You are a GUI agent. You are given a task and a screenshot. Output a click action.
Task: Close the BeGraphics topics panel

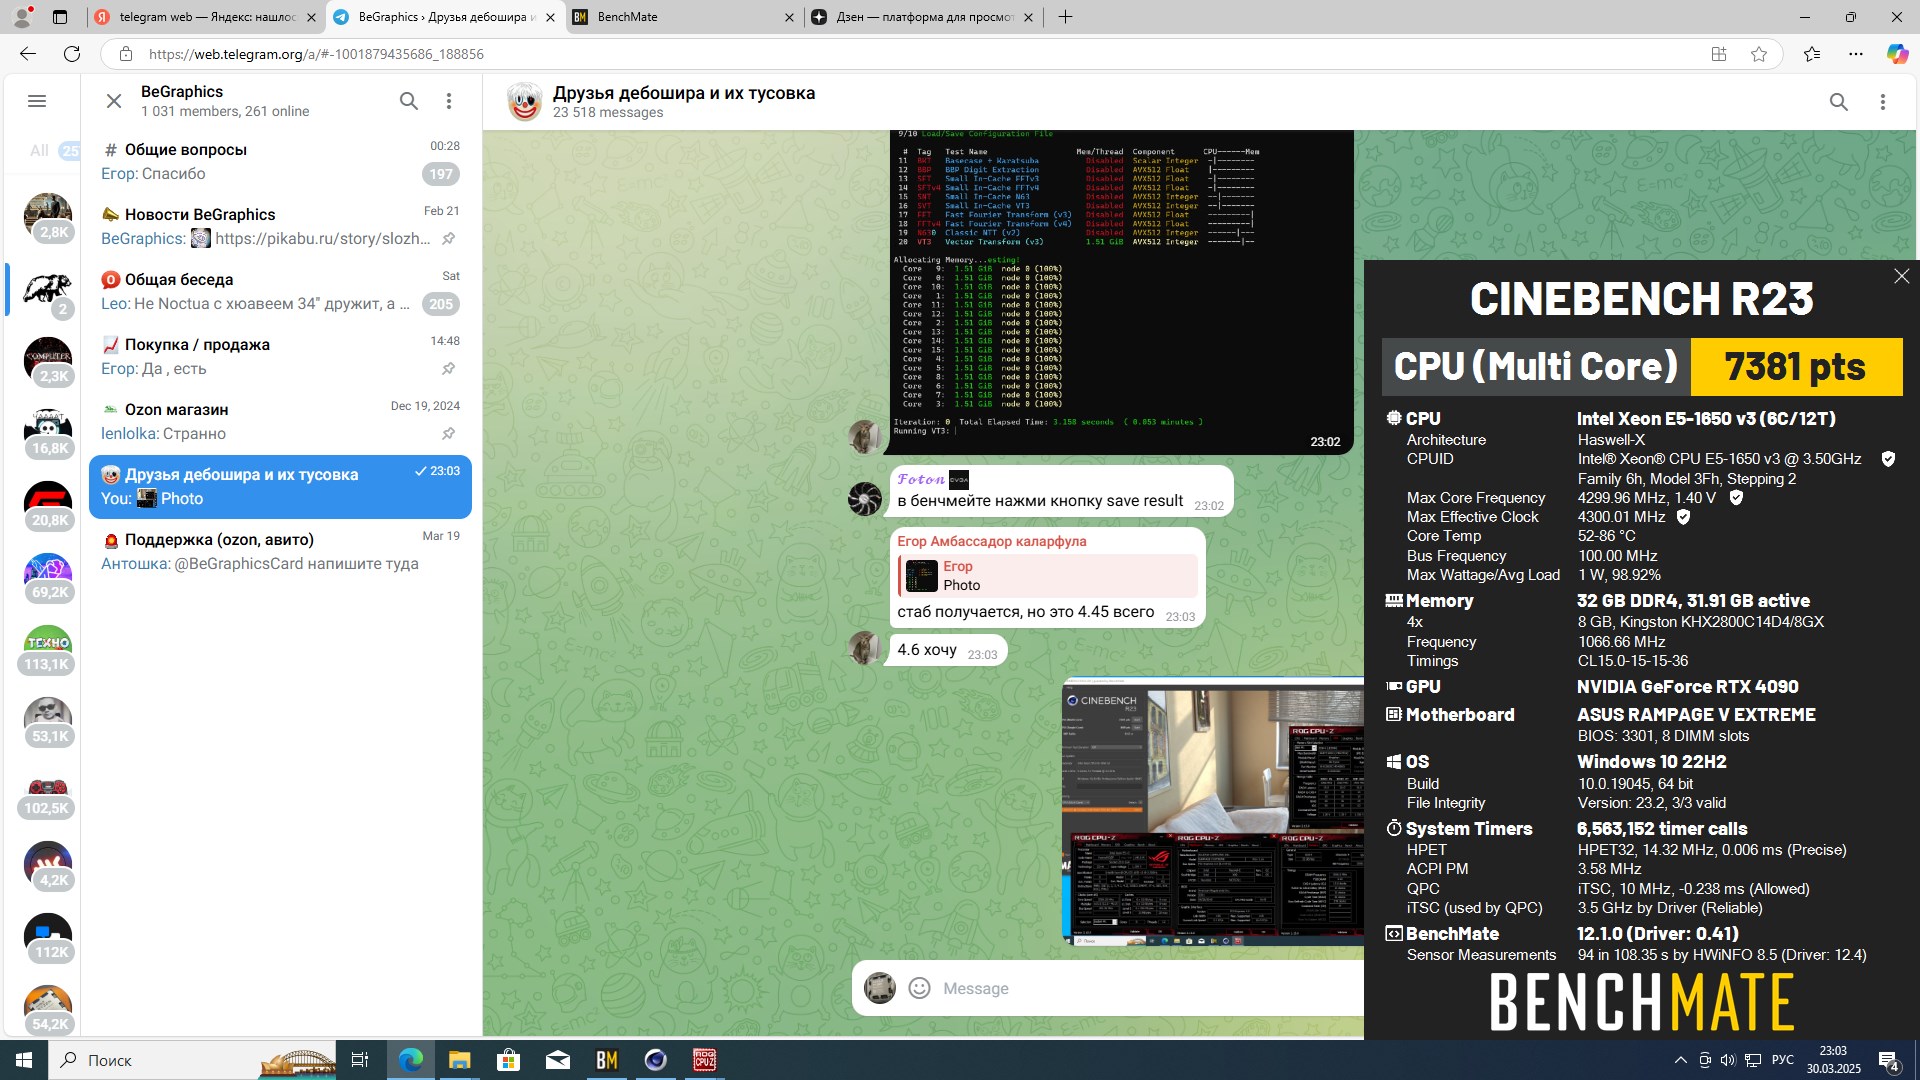click(x=114, y=101)
